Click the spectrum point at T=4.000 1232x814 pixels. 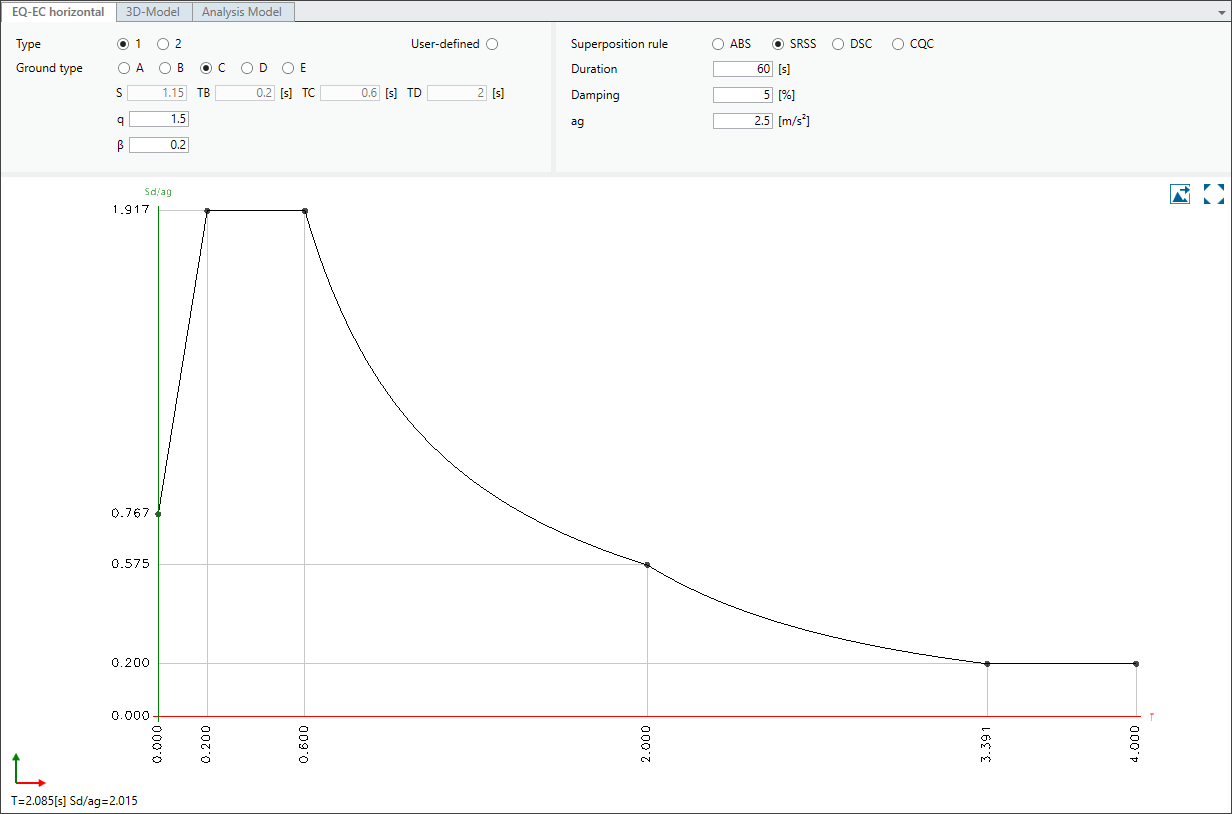click(x=1136, y=664)
